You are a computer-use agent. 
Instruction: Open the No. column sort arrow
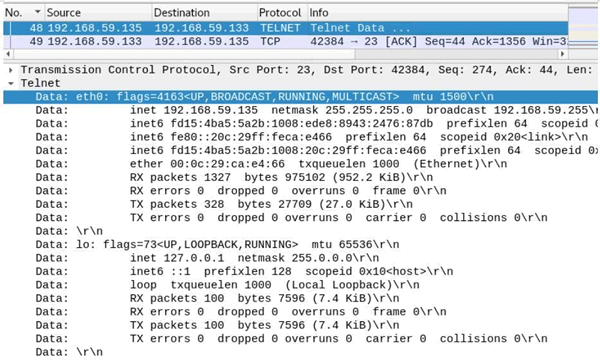tap(38, 12)
